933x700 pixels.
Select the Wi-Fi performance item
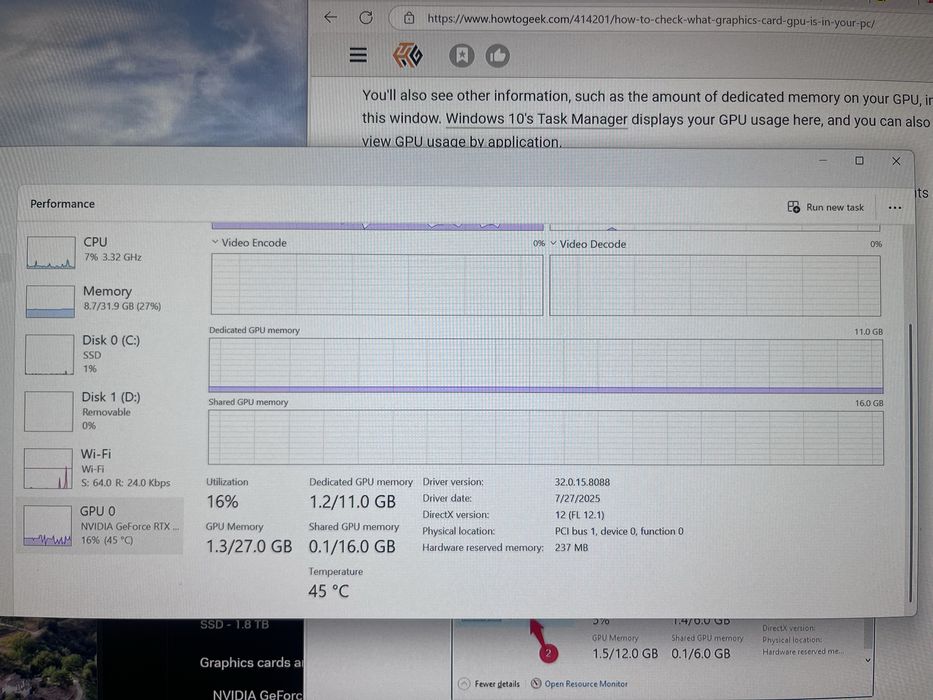click(x=101, y=468)
